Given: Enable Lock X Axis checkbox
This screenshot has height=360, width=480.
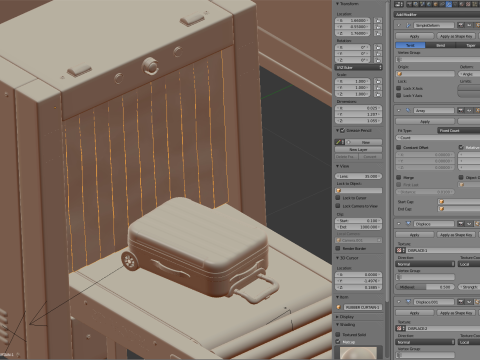Looking at the screenshot, I should click(399, 88).
